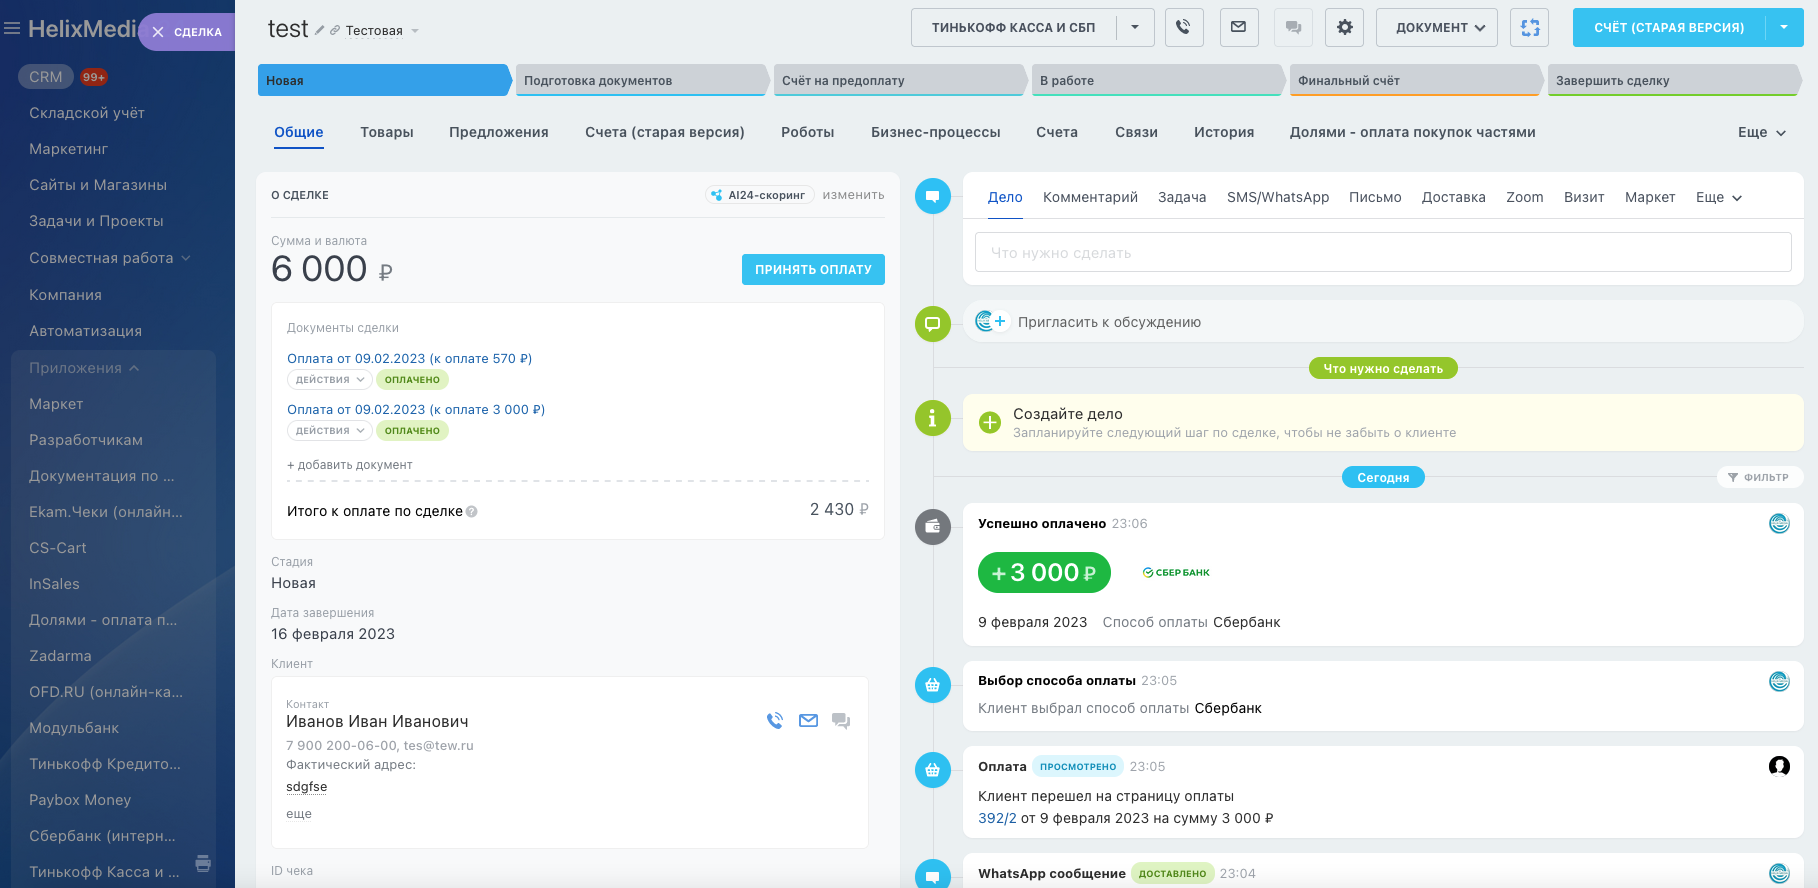Expand Еще in the deal tabs row
The image size is (1818, 888).
tap(1762, 132)
